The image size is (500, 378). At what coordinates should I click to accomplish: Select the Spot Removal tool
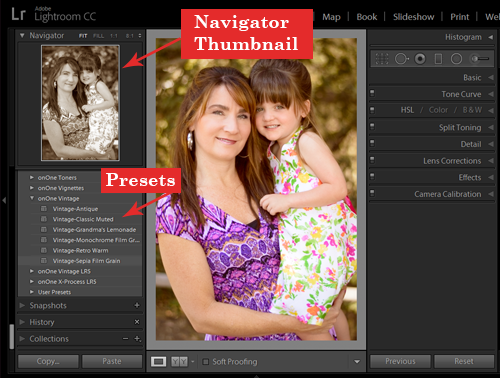(x=402, y=59)
